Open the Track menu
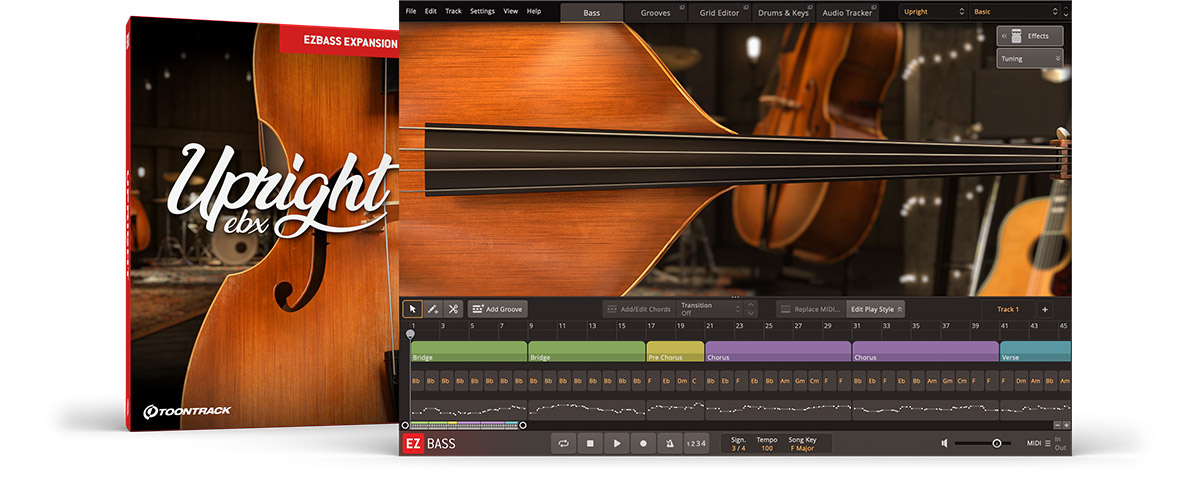The image size is (1200, 488). tap(453, 11)
